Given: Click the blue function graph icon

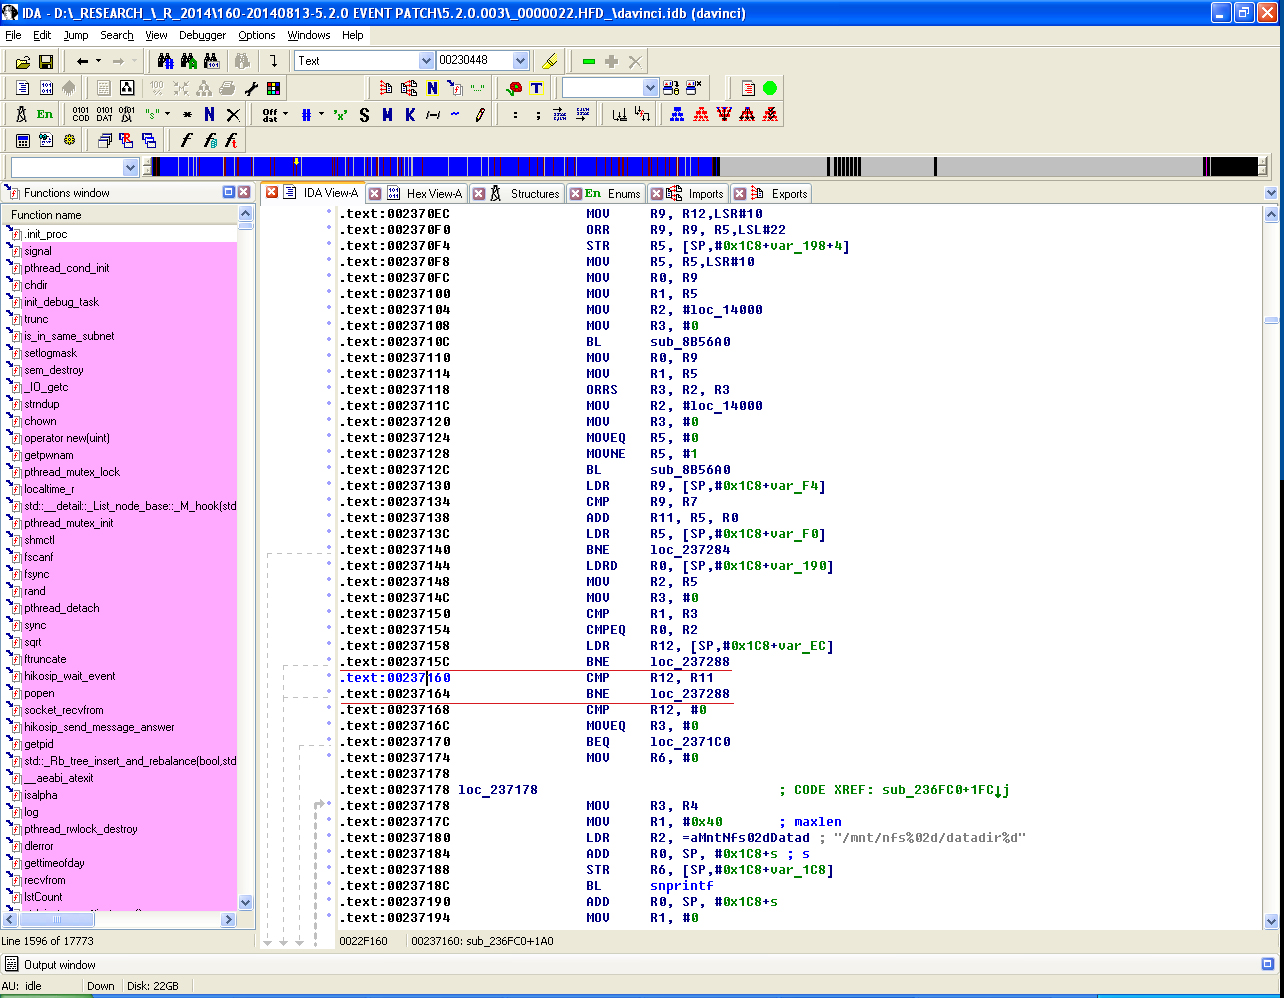Looking at the screenshot, I should click(x=677, y=114).
